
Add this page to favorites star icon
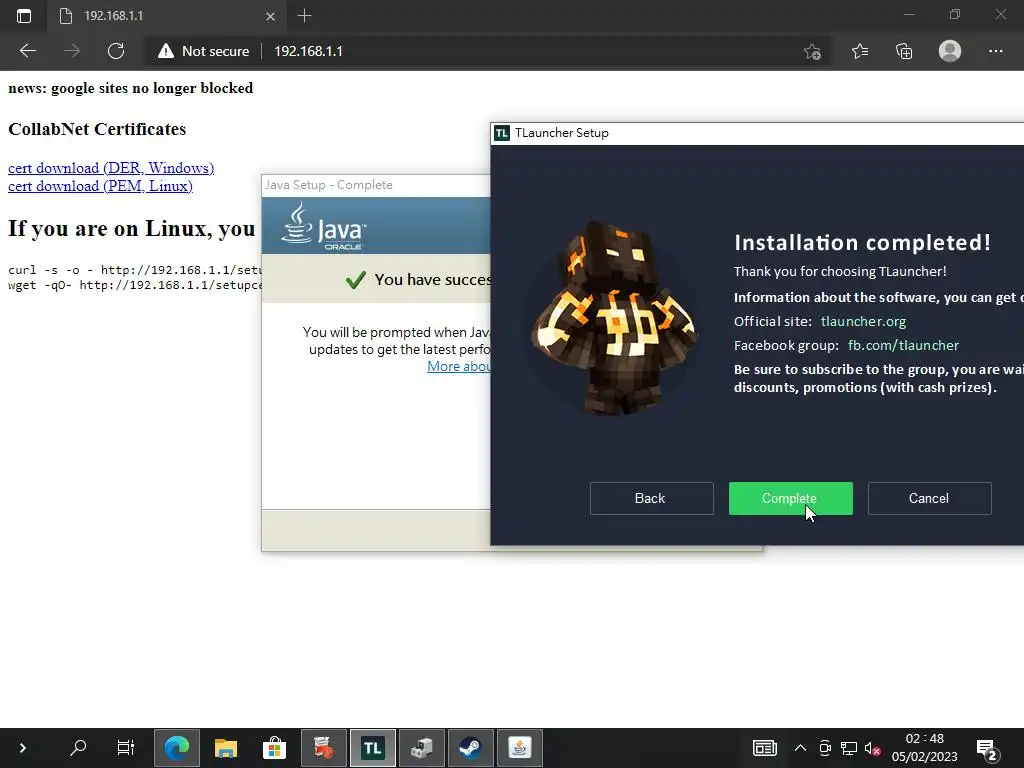(x=812, y=51)
